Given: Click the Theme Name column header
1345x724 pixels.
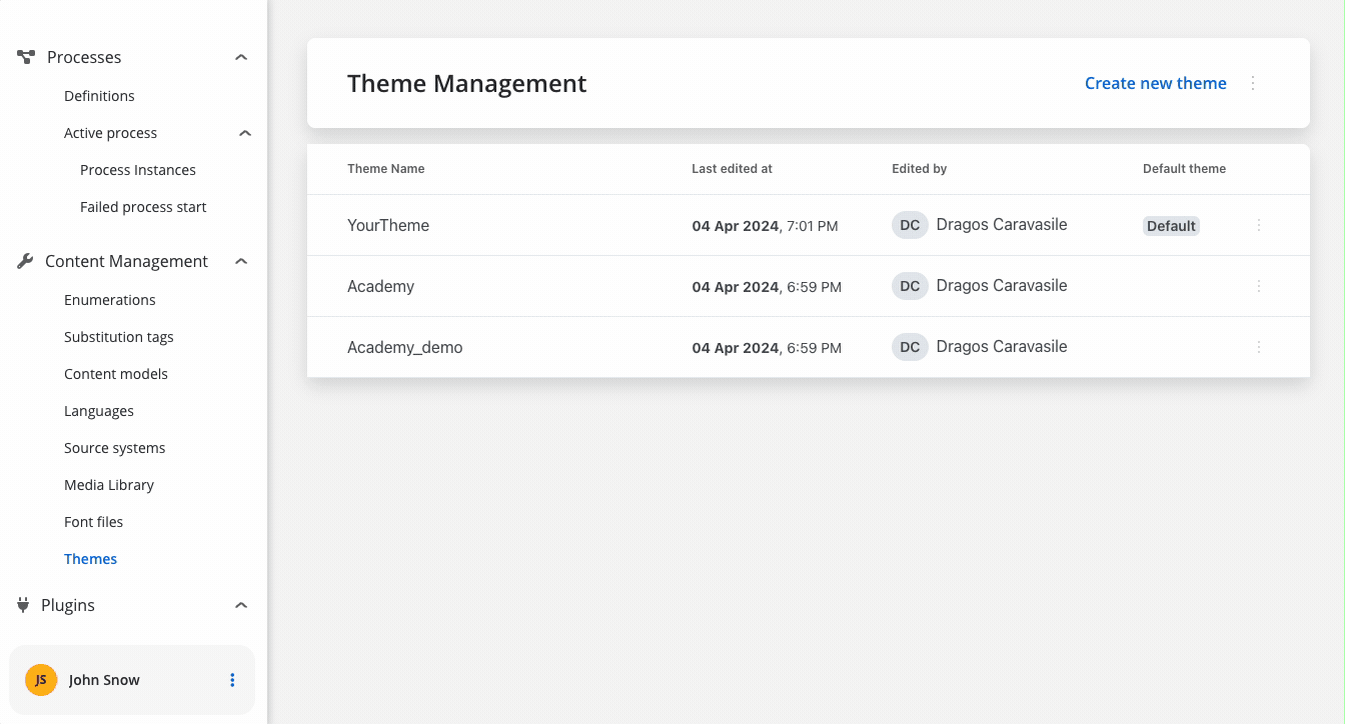Looking at the screenshot, I should (386, 169).
